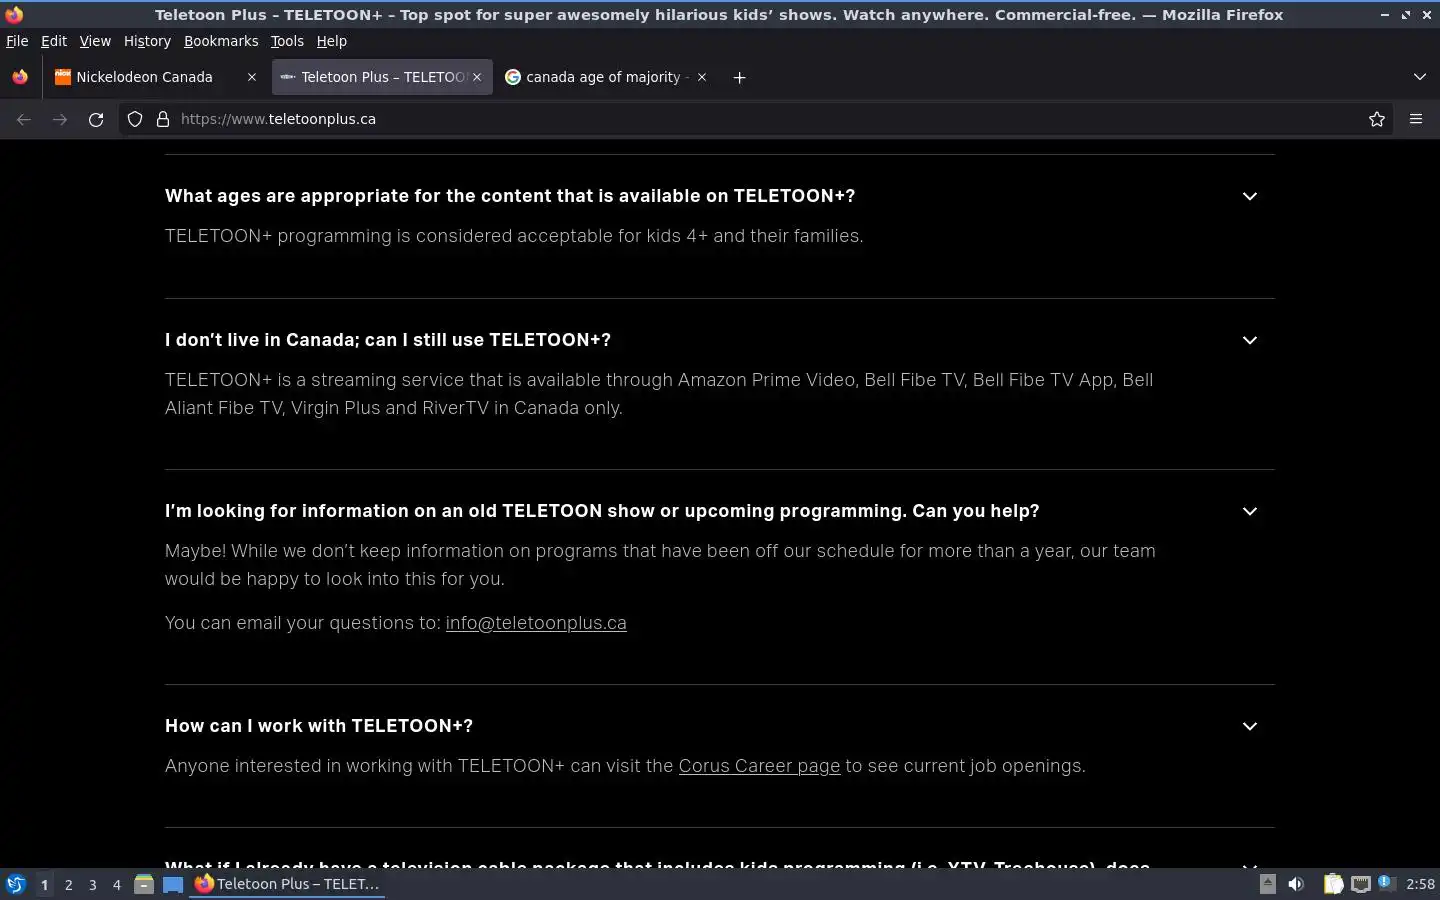Switch to workspace 4
The width and height of the screenshot is (1440, 900).
point(116,884)
